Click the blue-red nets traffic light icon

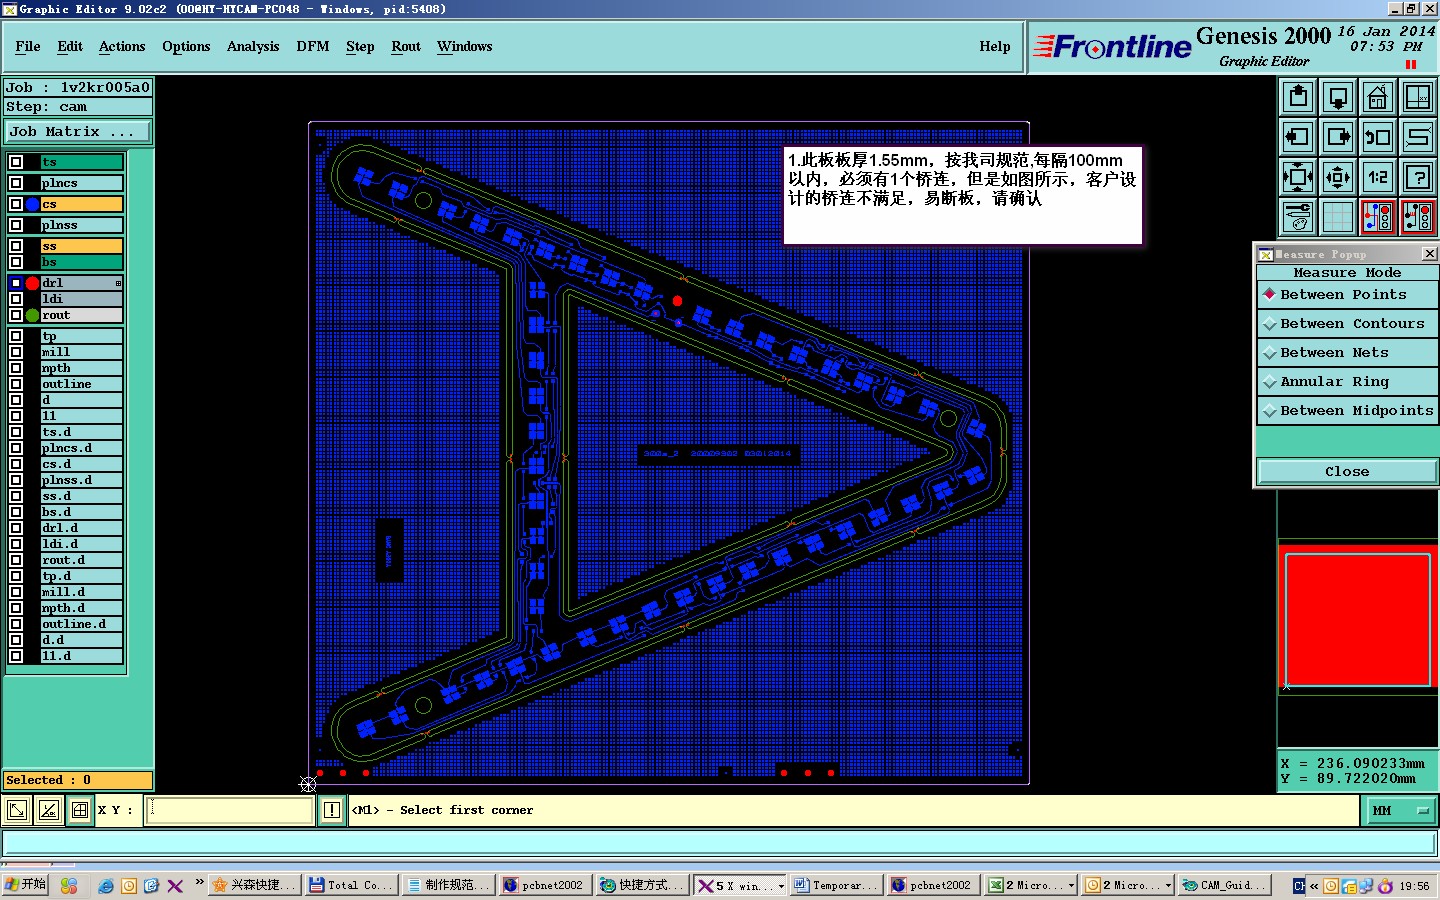(x=1378, y=217)
